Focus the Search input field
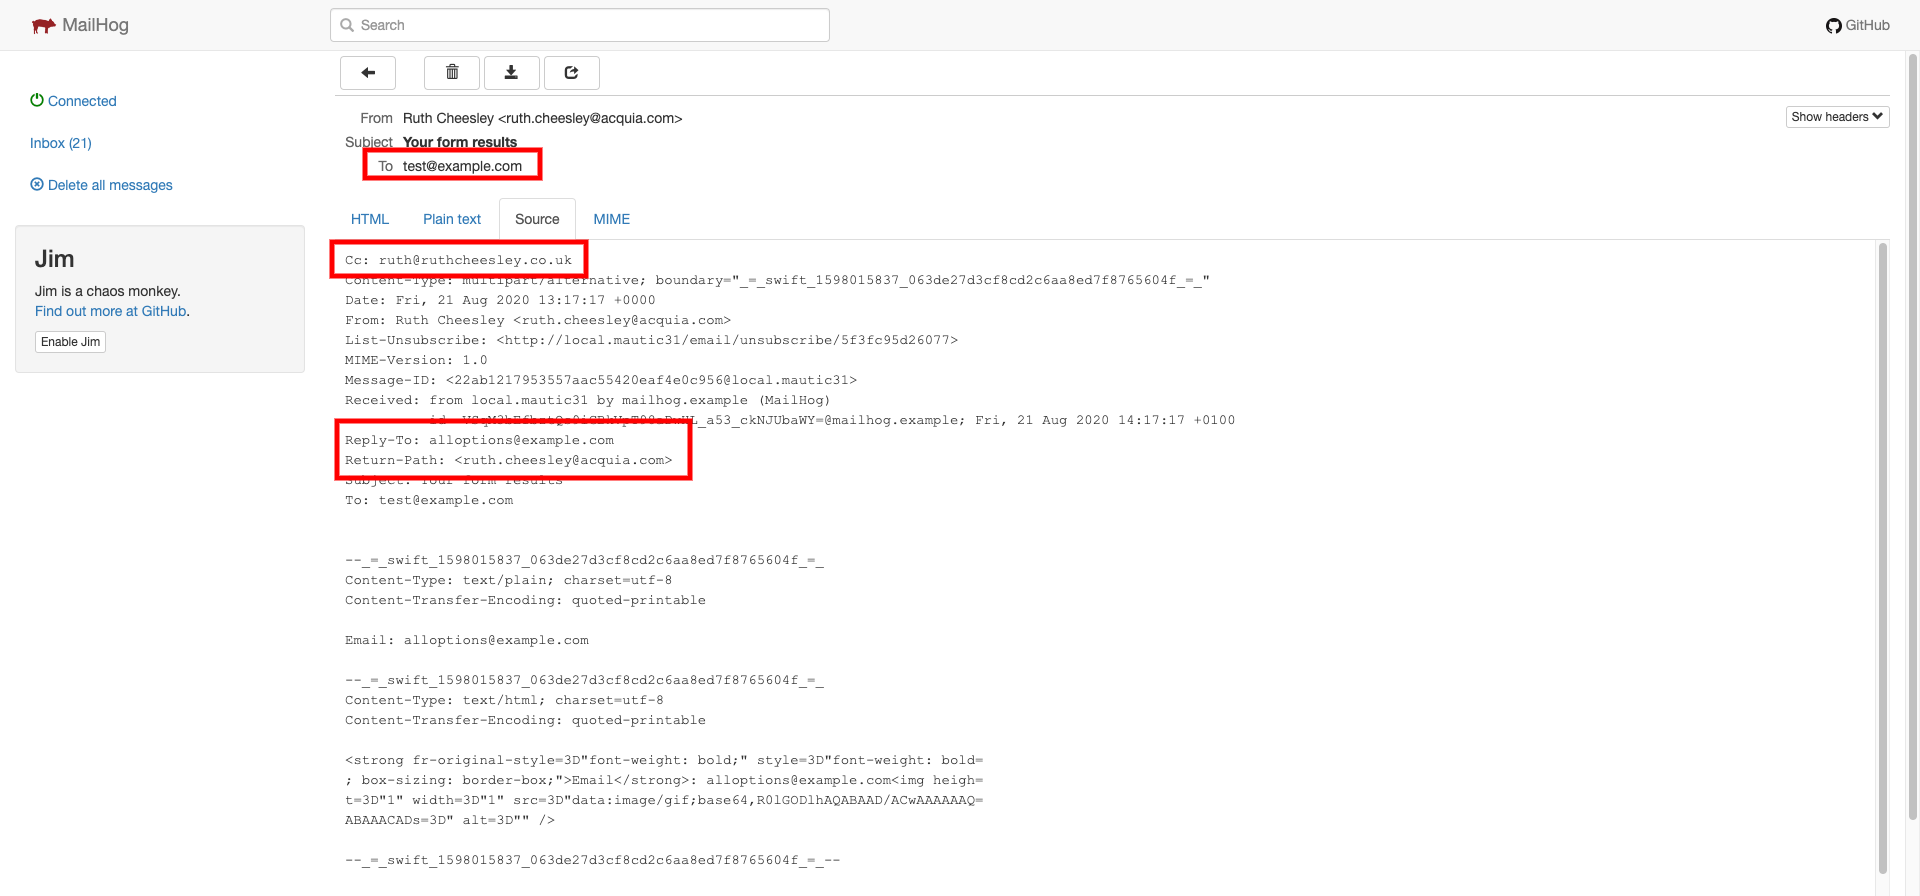The height and width of the screenshot is (896, 1920). [x=580, y=25]
